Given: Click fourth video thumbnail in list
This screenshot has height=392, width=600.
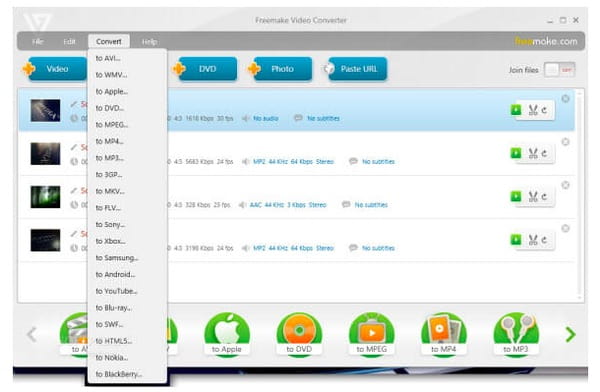Looking at the screenshot, I should pyautogui.click(x=45, y=240).
